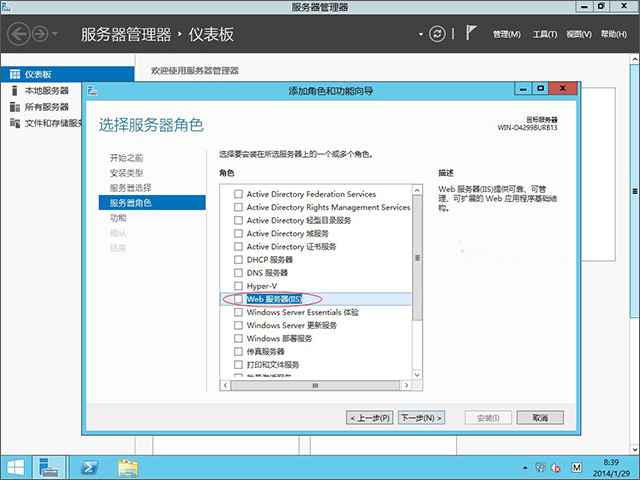
Task: Check Active Directory 证书服务
Action: pos(238,247)
